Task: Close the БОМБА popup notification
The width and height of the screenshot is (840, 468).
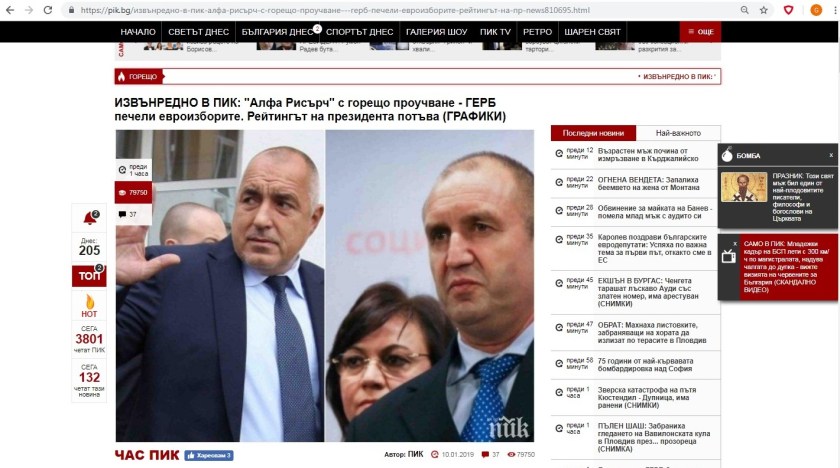Action: 831,155
